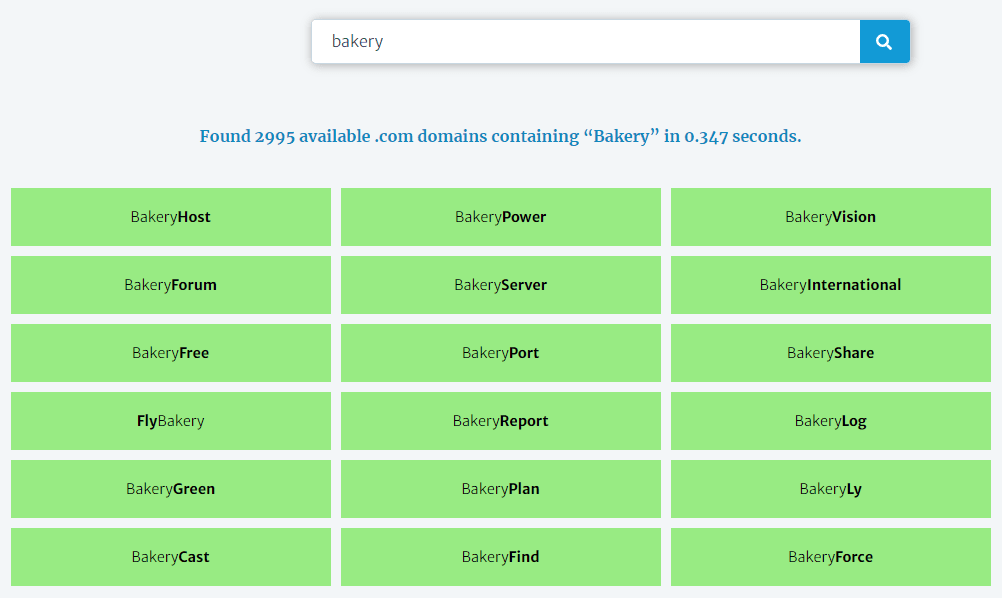Select BakeryInternational from the results

coord(830,285)
